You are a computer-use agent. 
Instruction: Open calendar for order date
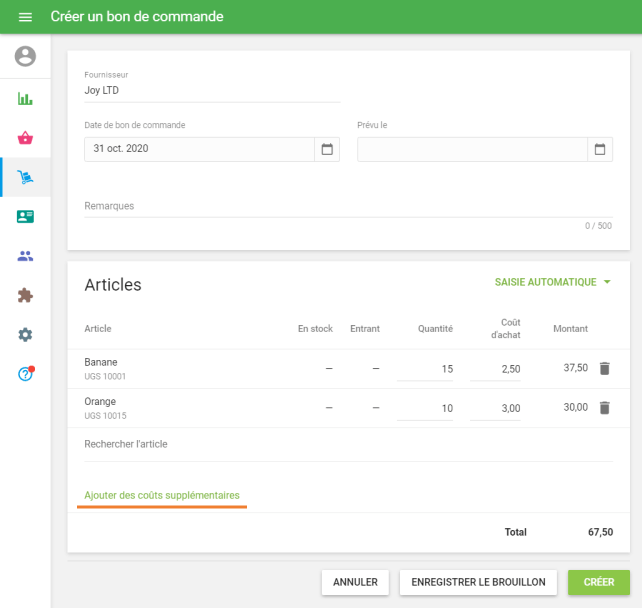coord(326,149)
